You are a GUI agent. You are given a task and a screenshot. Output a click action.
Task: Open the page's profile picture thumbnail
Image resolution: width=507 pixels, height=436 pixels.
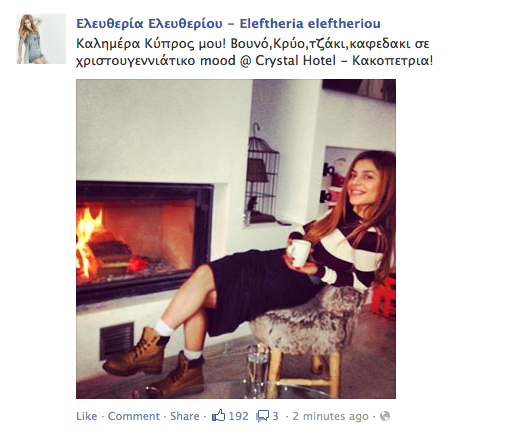coord(41,39)
